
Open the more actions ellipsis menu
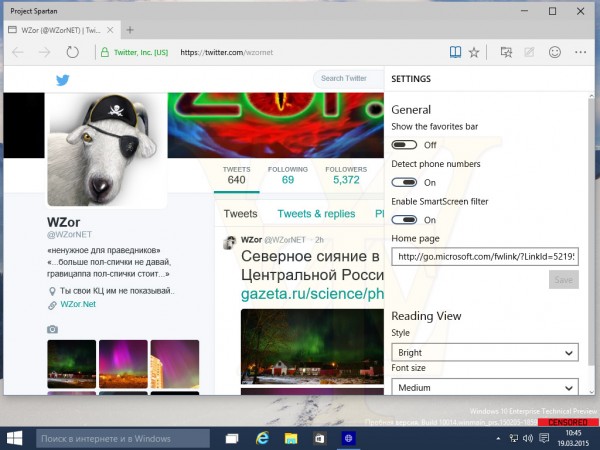pyautogui.click(x=581, y=52)
